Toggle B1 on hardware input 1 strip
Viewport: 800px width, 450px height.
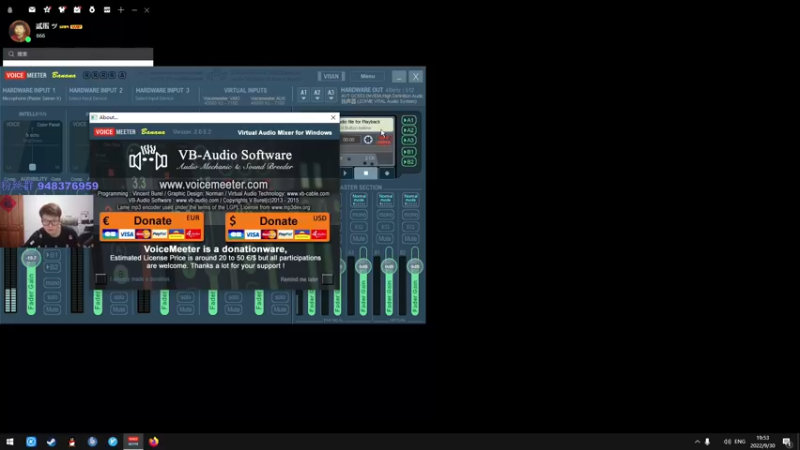[x=52, y=255]
